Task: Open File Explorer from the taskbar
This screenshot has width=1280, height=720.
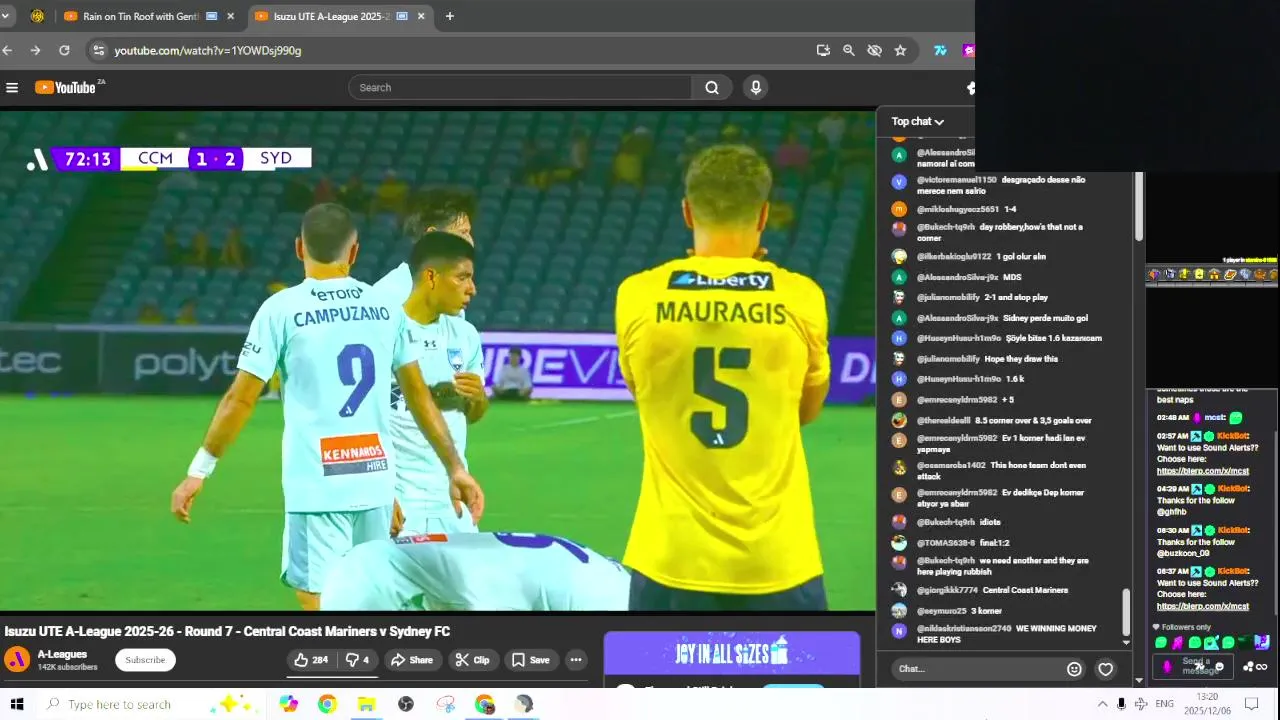Action: (x=366, y=704)
